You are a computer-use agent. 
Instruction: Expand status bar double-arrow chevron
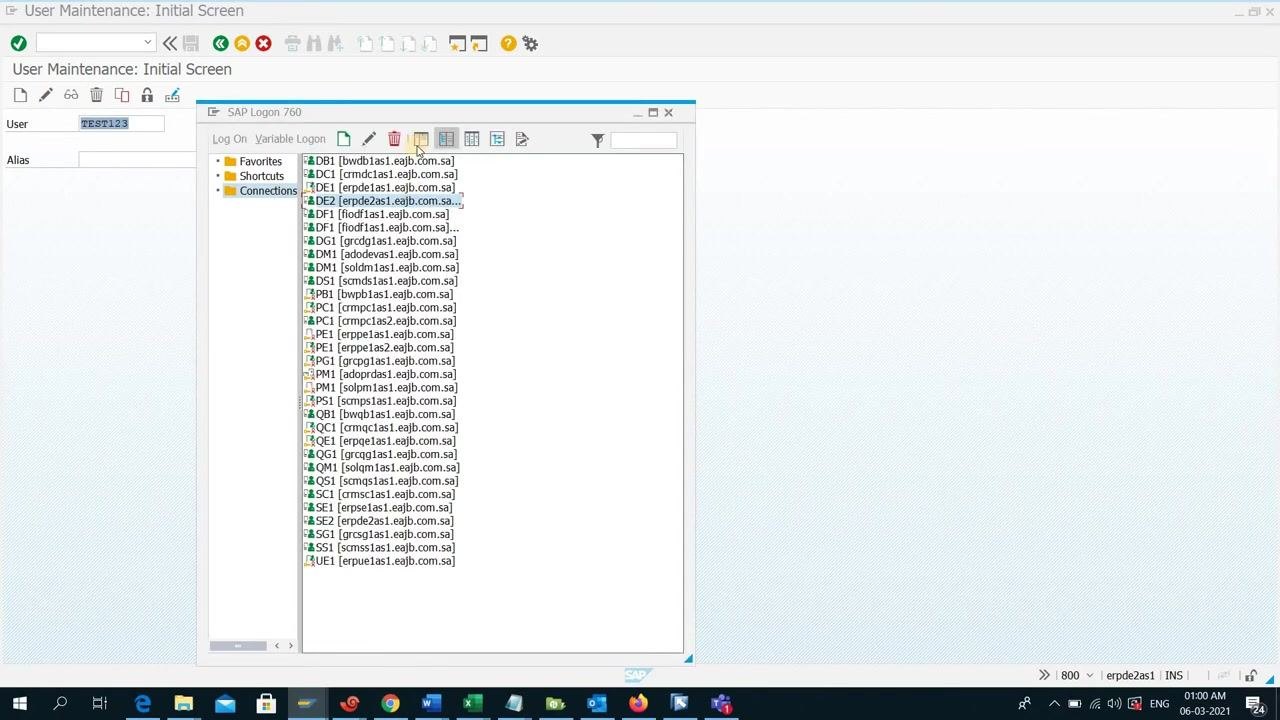click(1044, 675)
